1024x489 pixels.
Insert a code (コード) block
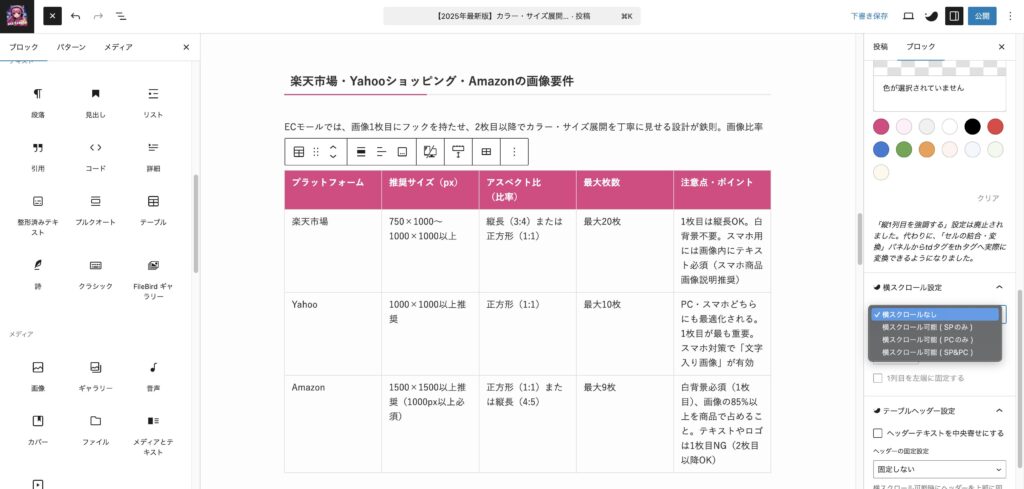[95, 155]
